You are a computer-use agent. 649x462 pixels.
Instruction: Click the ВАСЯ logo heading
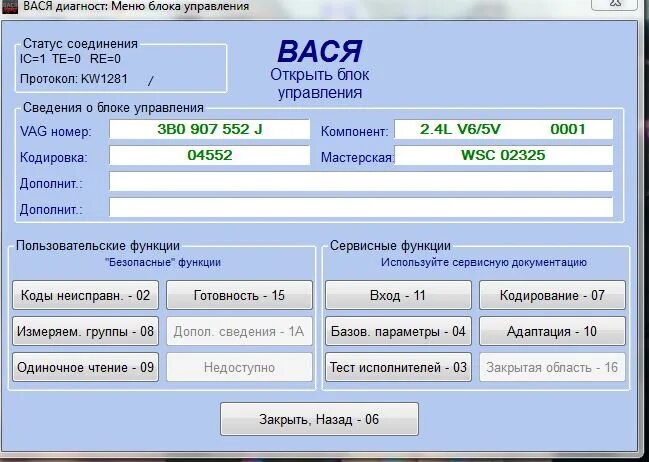point(320,51)
